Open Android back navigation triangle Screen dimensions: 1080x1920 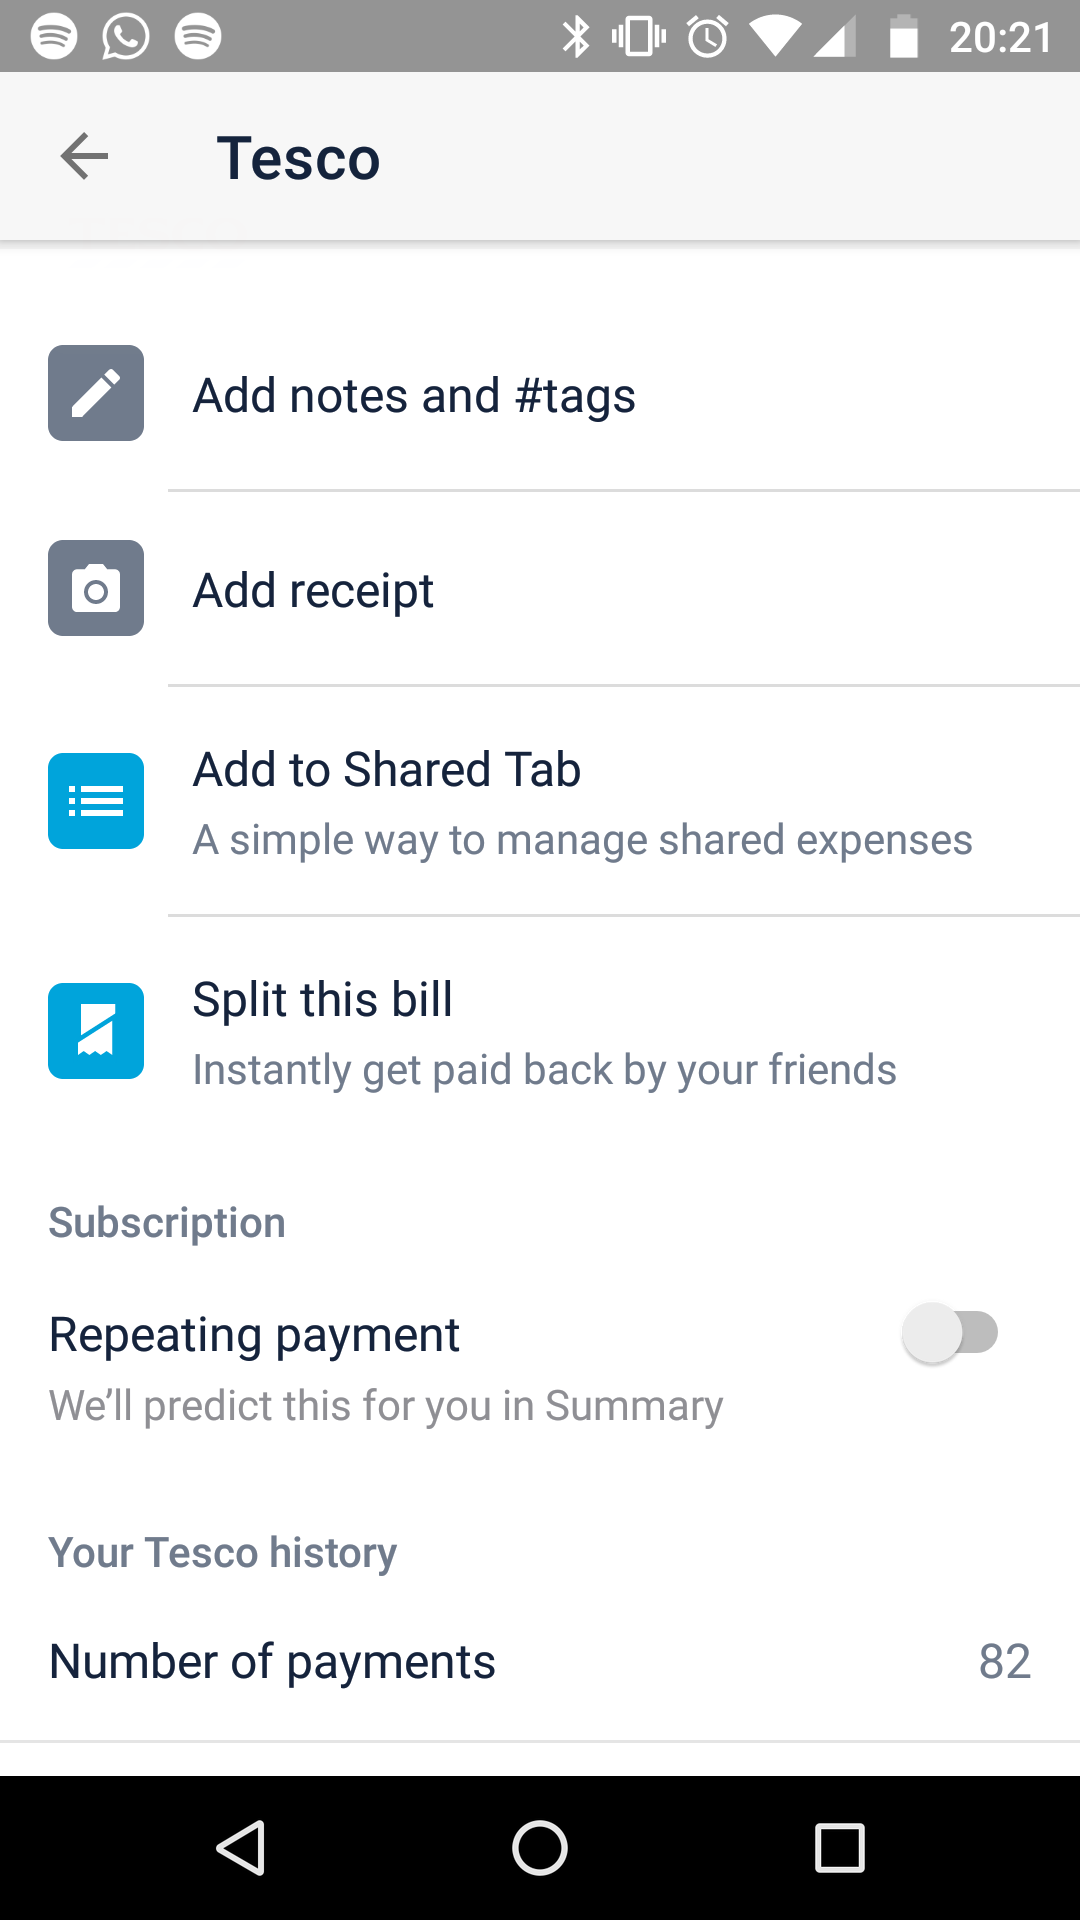[241, 1847]
